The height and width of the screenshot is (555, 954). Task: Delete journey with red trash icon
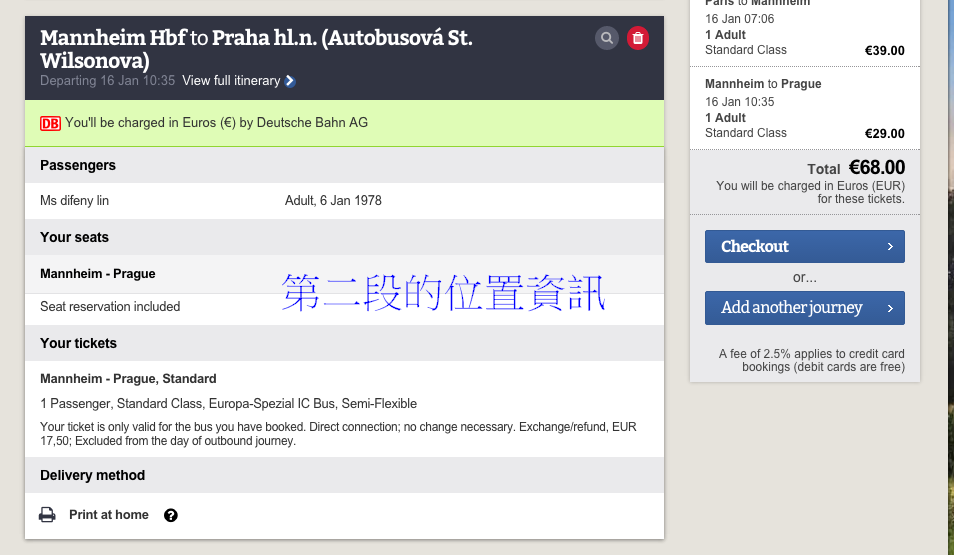[638, 38]
